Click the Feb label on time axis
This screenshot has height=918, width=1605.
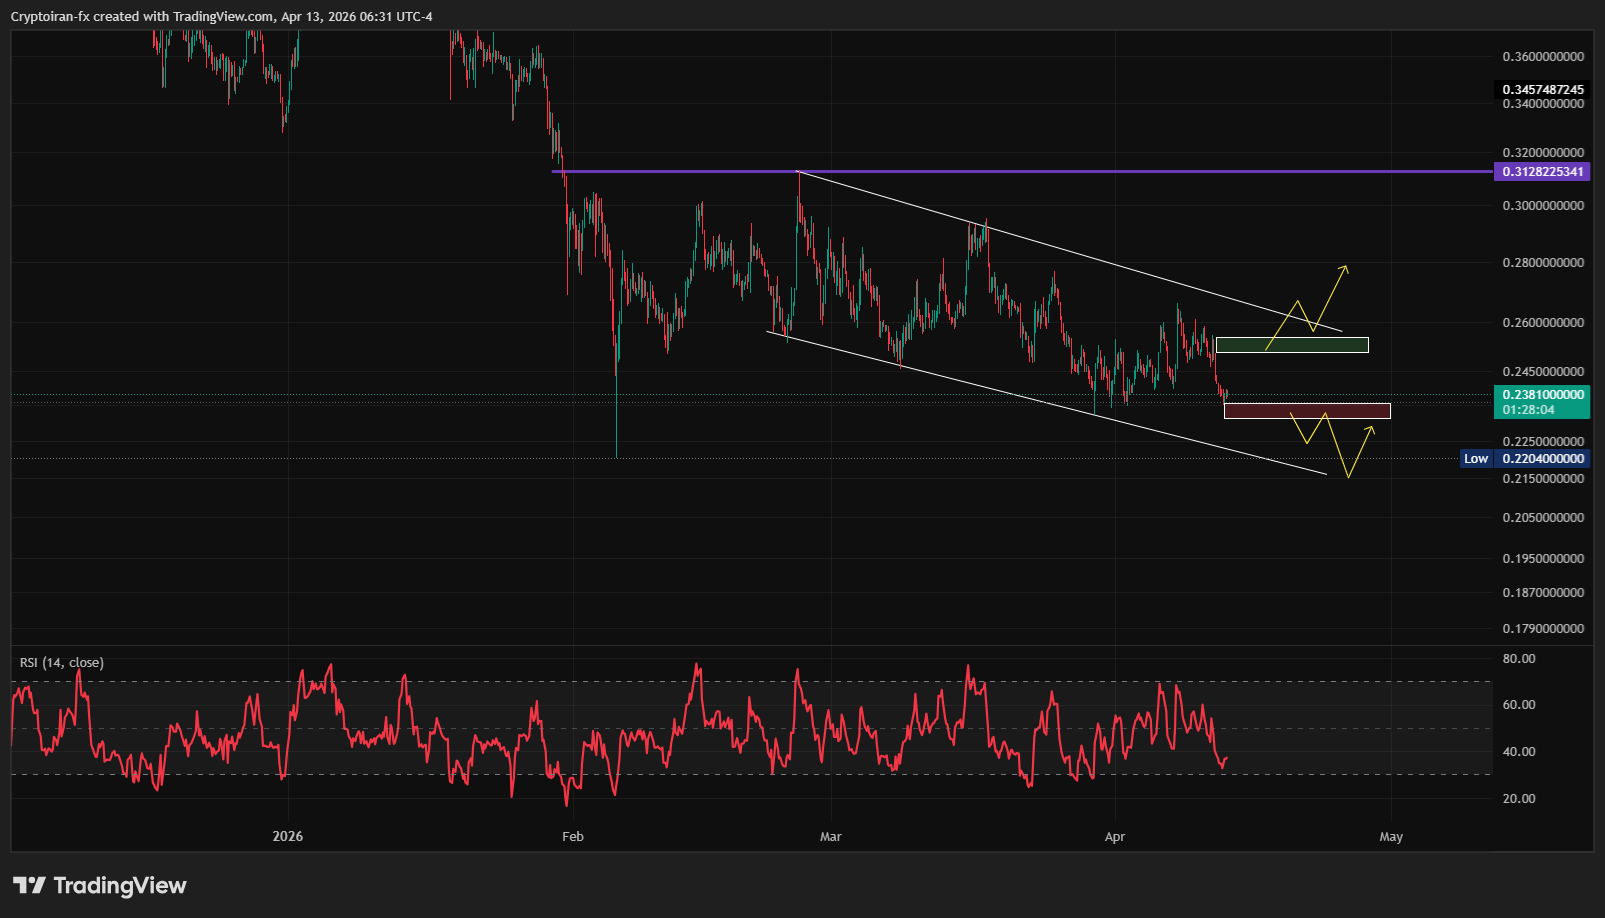point(572,837)
